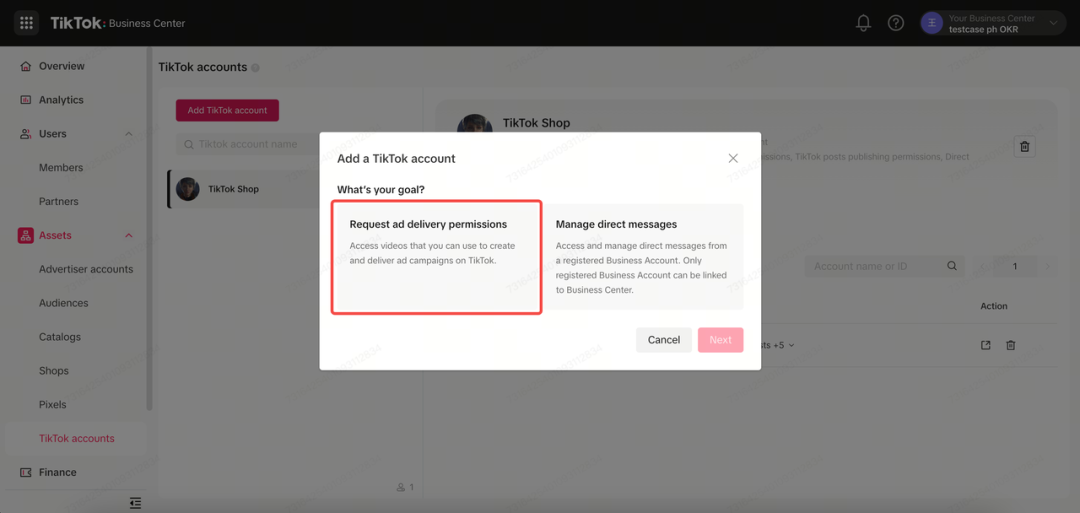
Task: Click the info icon beside TikTok accounts title
Action: (256, 67)
